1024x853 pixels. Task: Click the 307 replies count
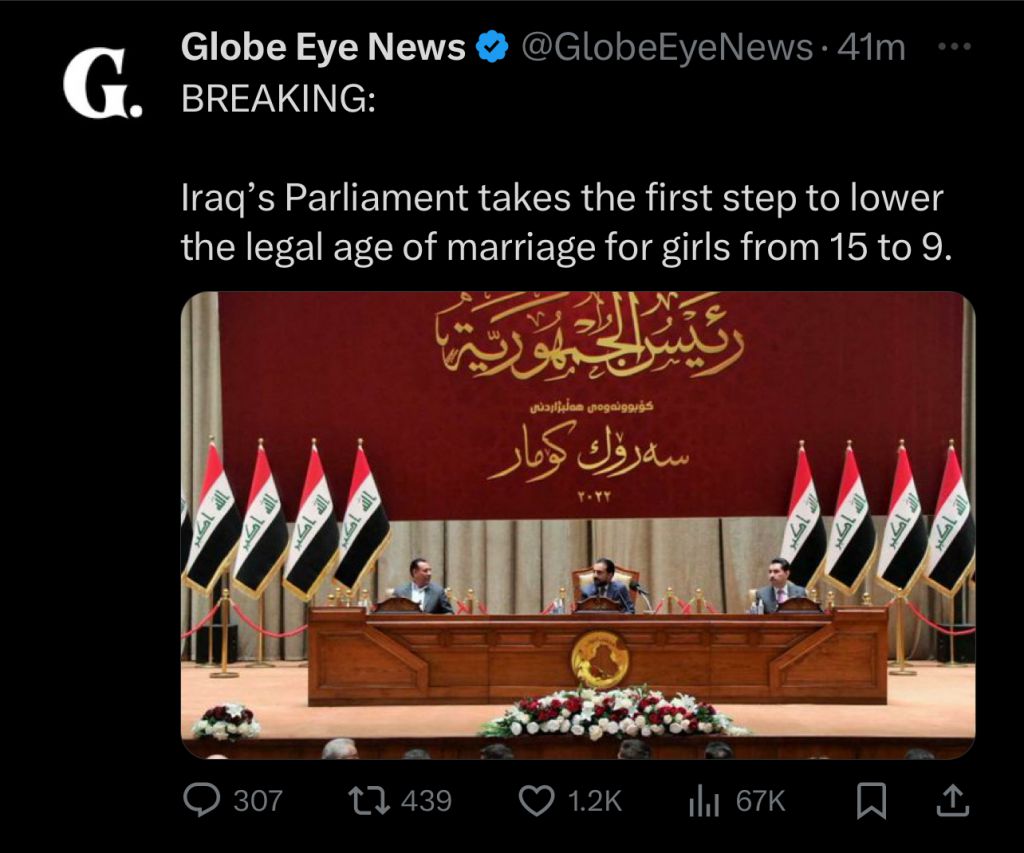[258, 801]
